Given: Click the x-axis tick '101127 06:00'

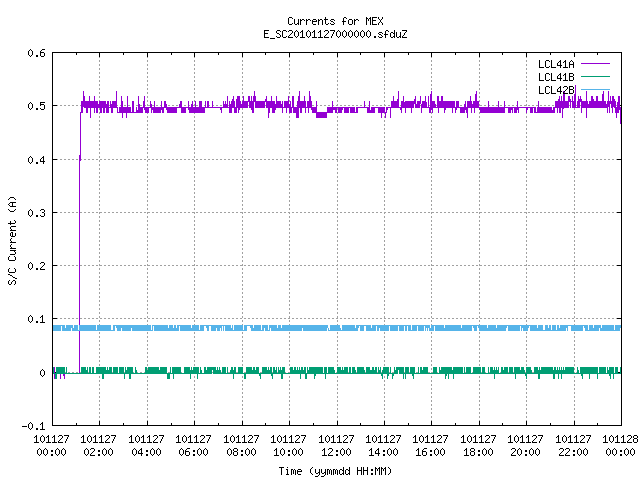Looking at the screenshot, I should point(193,446).
